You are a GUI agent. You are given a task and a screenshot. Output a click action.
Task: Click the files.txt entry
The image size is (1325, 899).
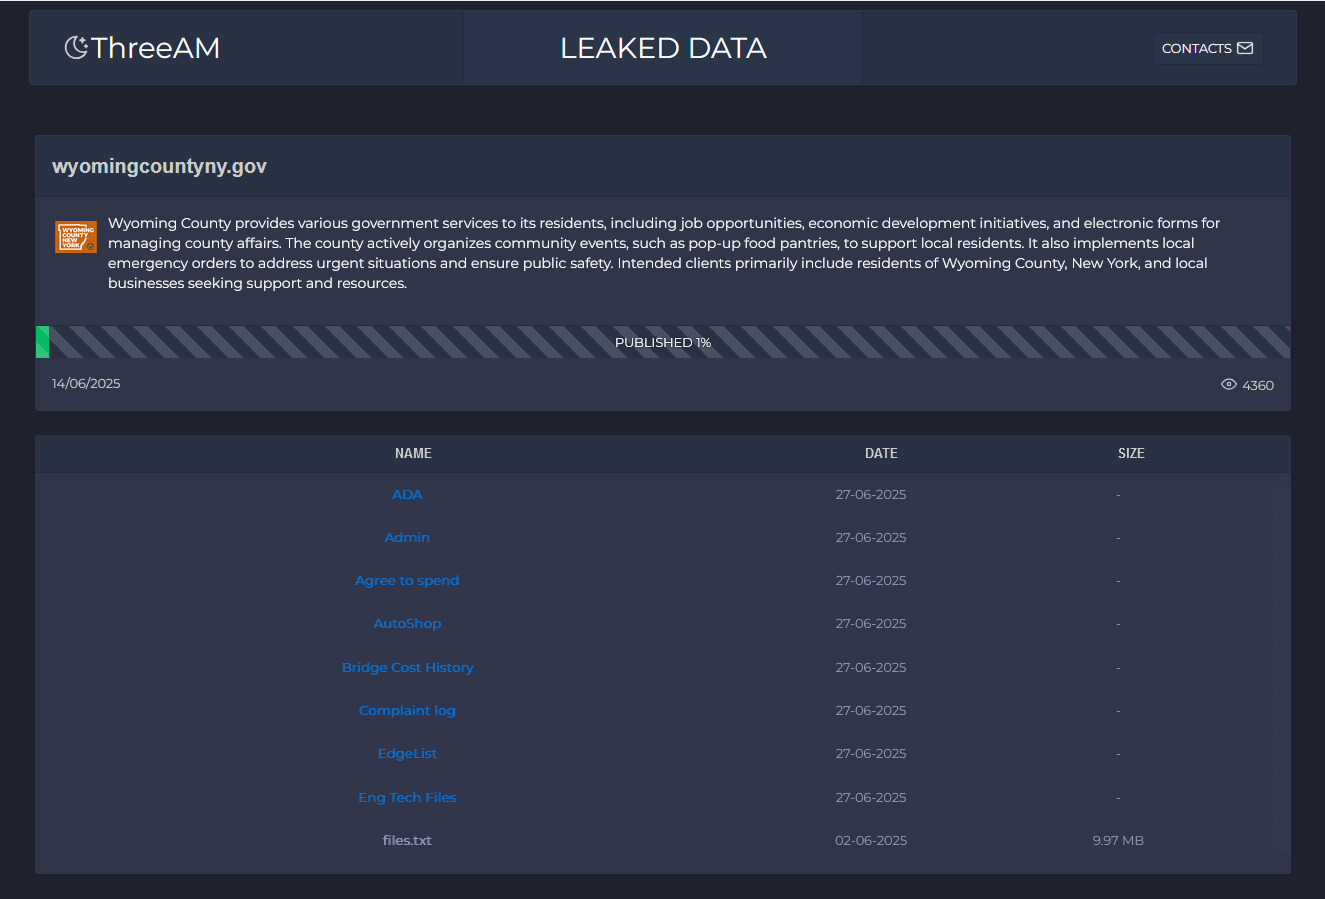coord(407,840)
